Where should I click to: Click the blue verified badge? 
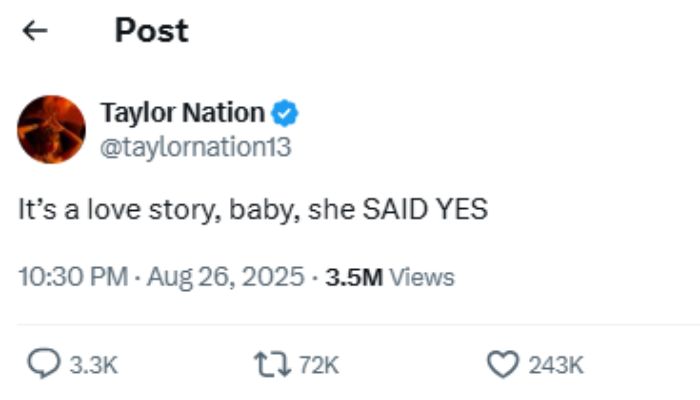(x=286, y=113)
